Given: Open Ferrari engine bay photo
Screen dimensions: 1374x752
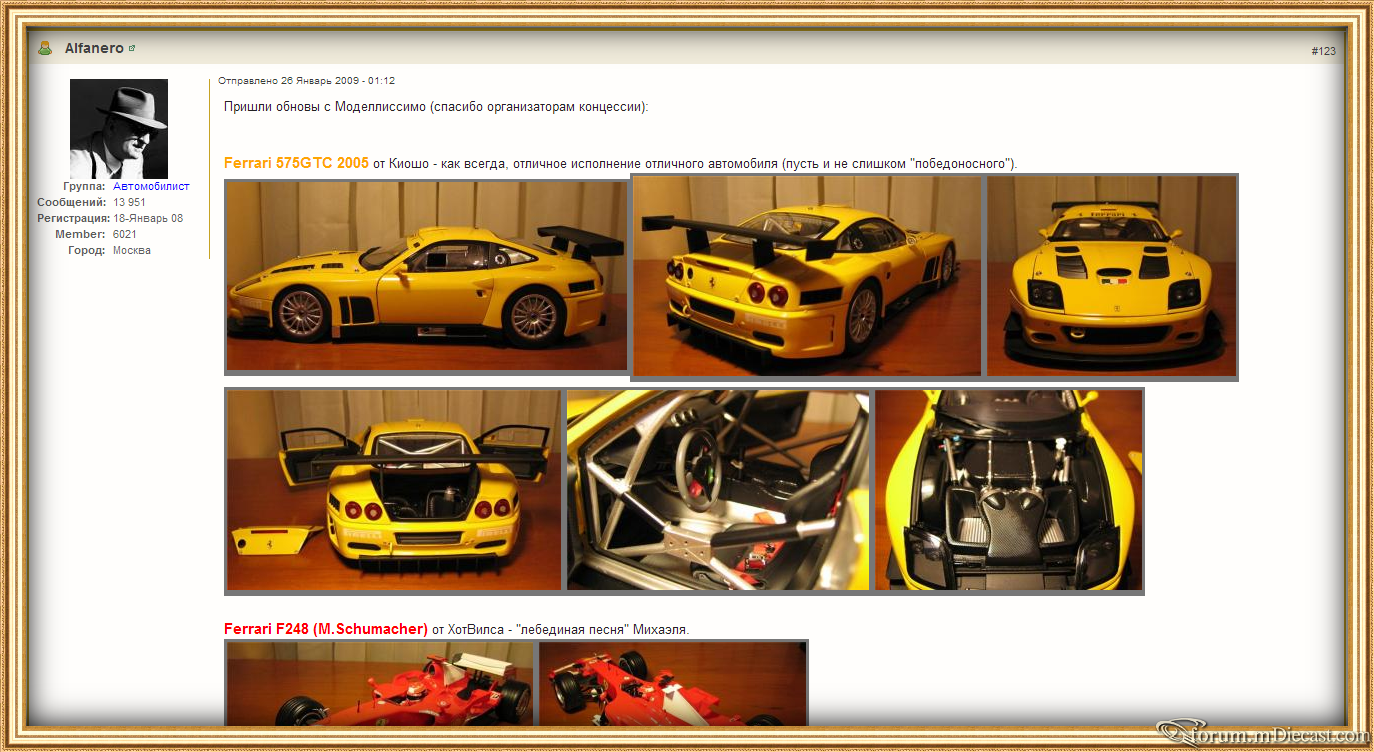Looking at the screenshot, I should (x=1009, y=490).
